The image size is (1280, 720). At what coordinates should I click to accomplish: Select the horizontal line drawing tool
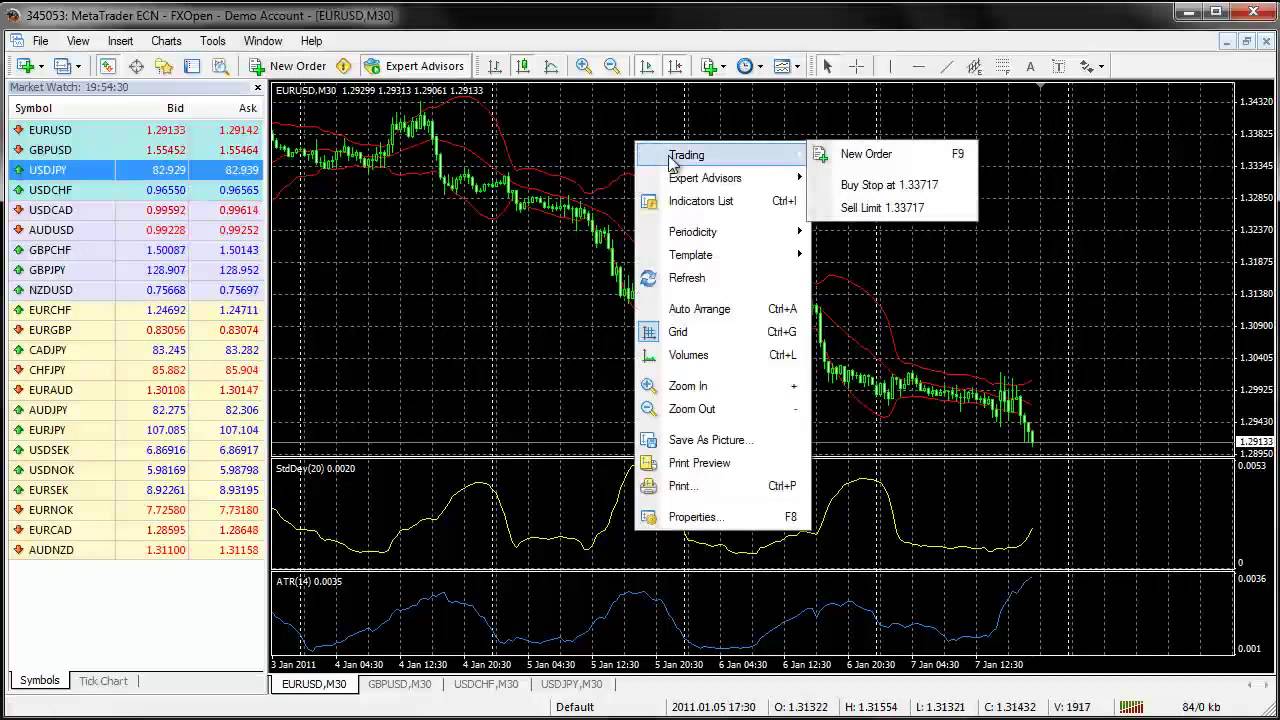pyautogui.click(x=918, y=66)
